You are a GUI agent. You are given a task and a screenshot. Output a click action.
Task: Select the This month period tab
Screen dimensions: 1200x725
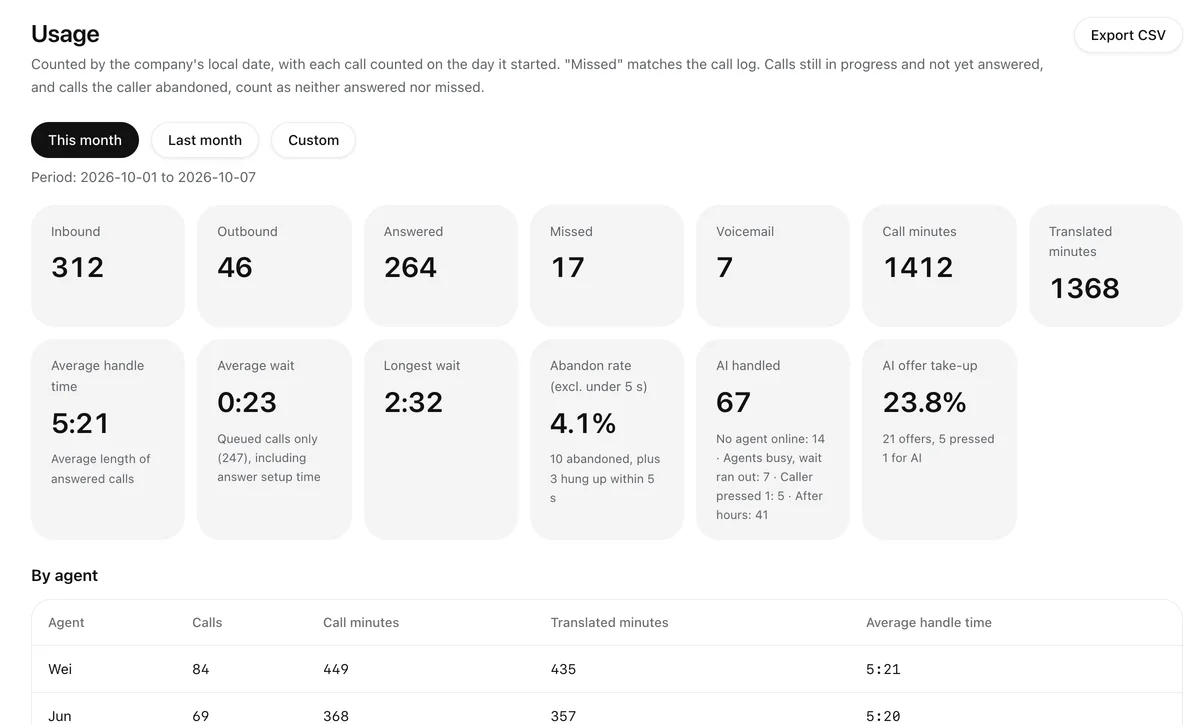(x=85, y=140)
